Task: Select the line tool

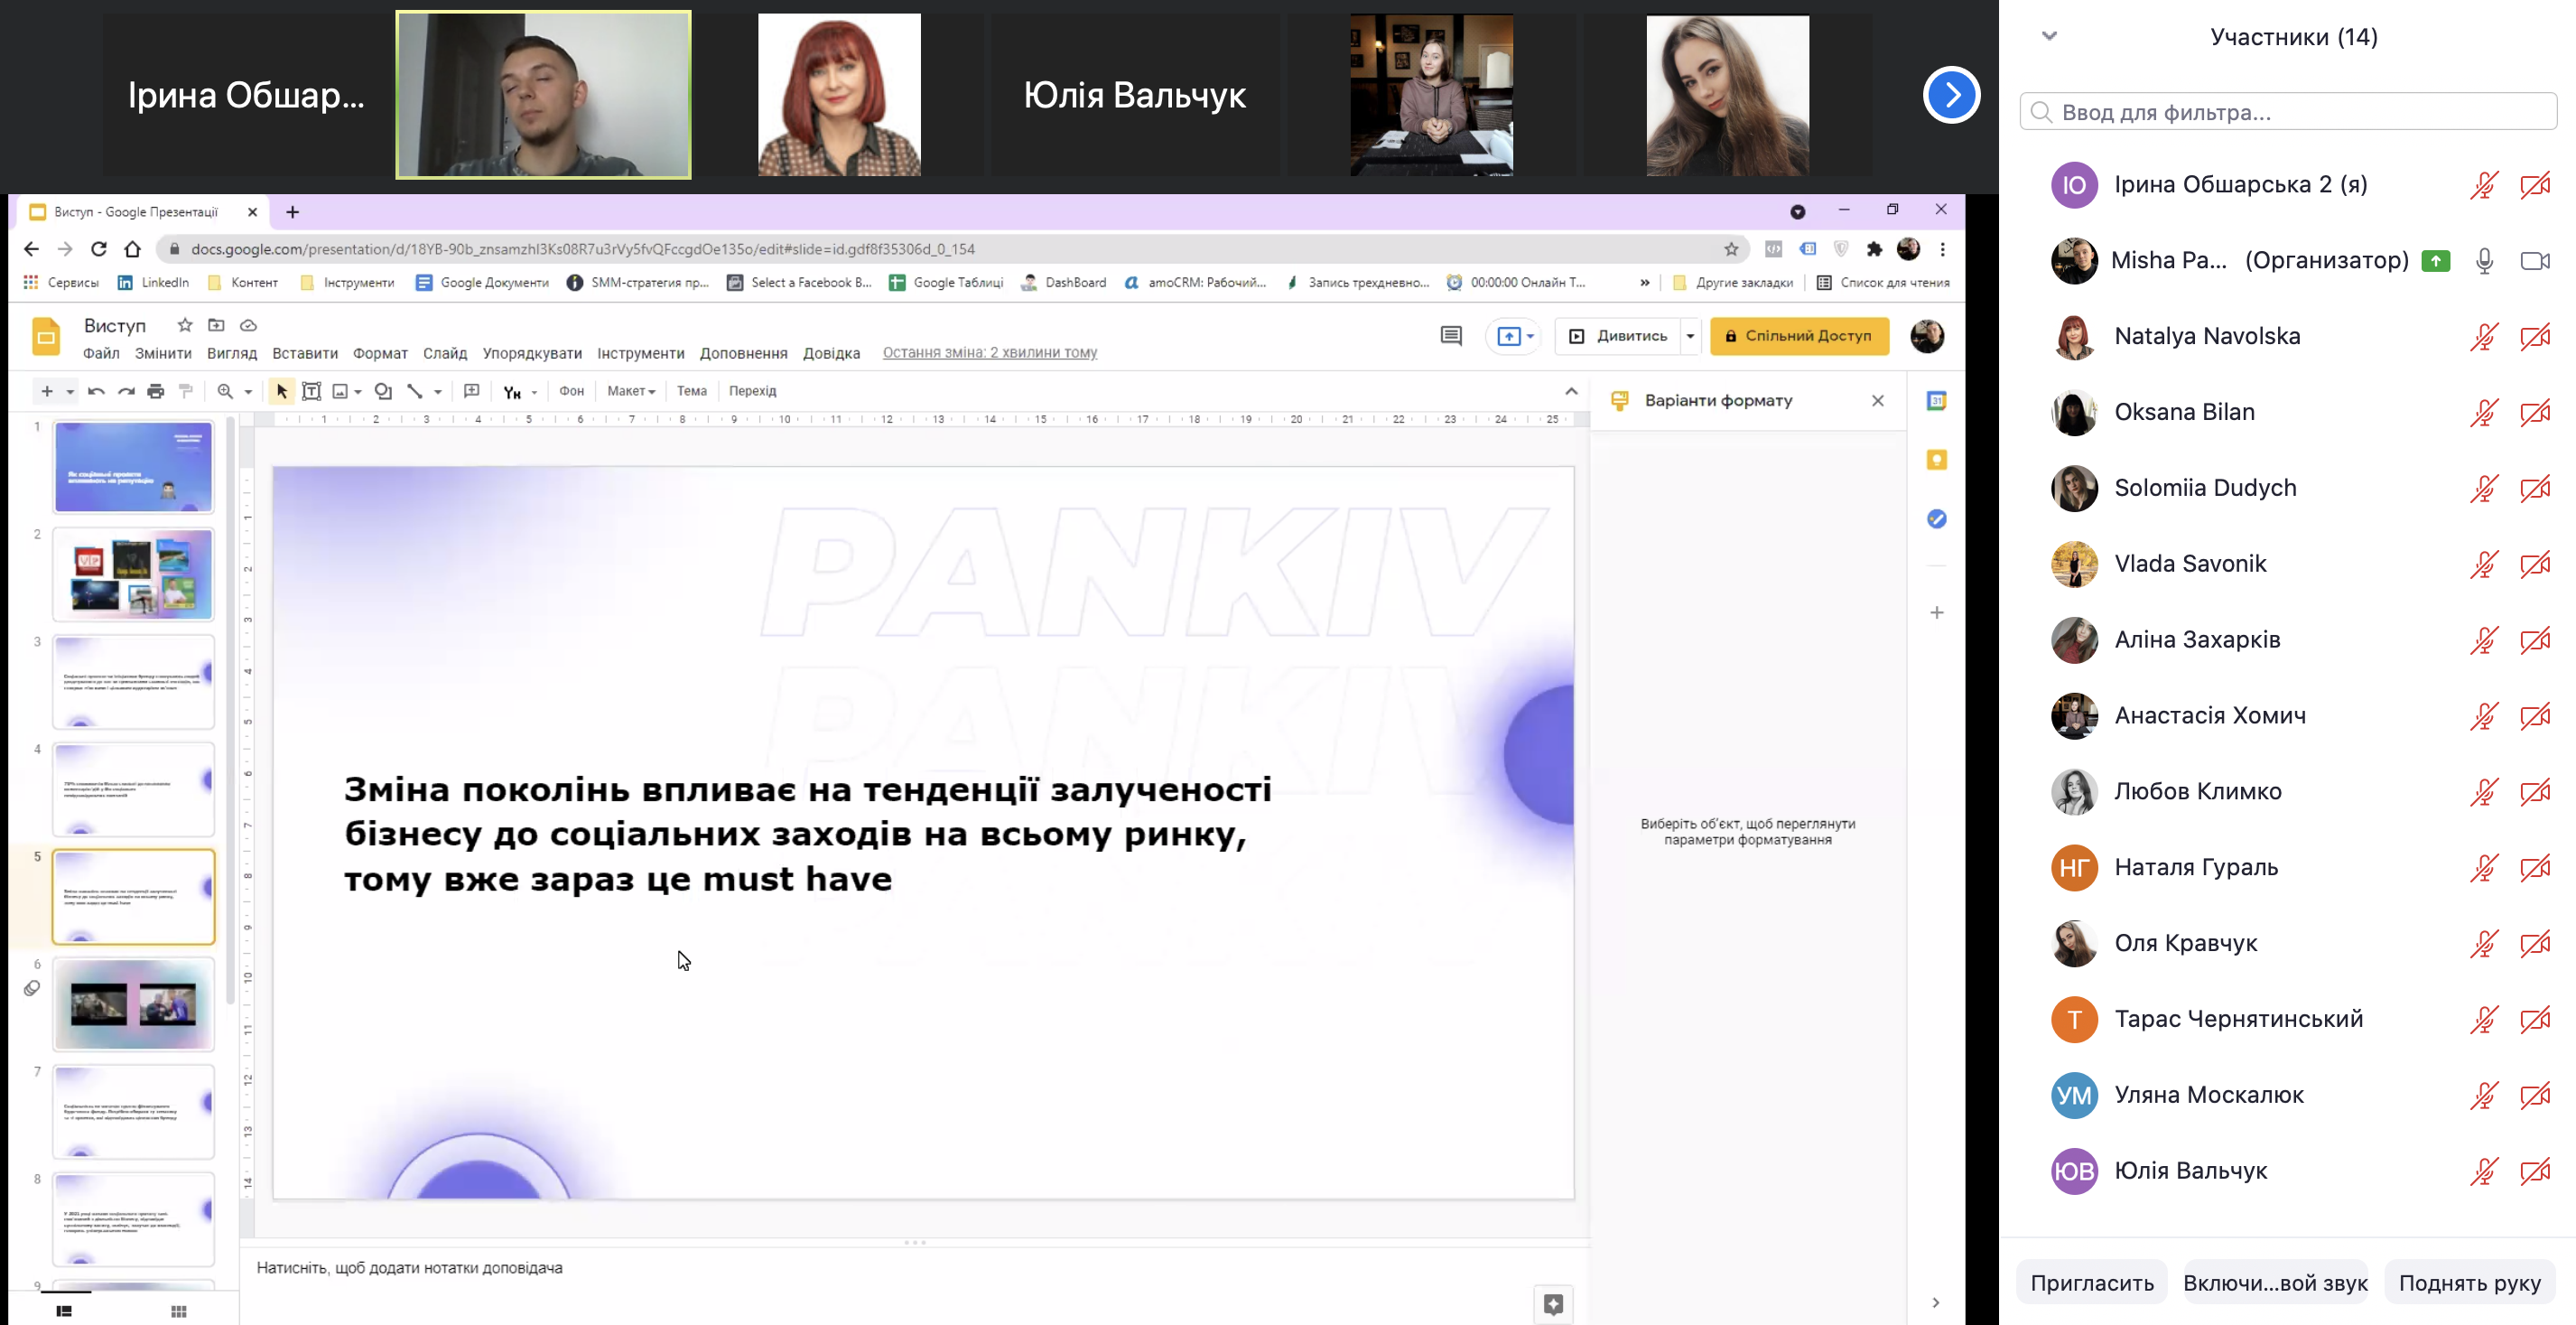Action: click(414, 391)
